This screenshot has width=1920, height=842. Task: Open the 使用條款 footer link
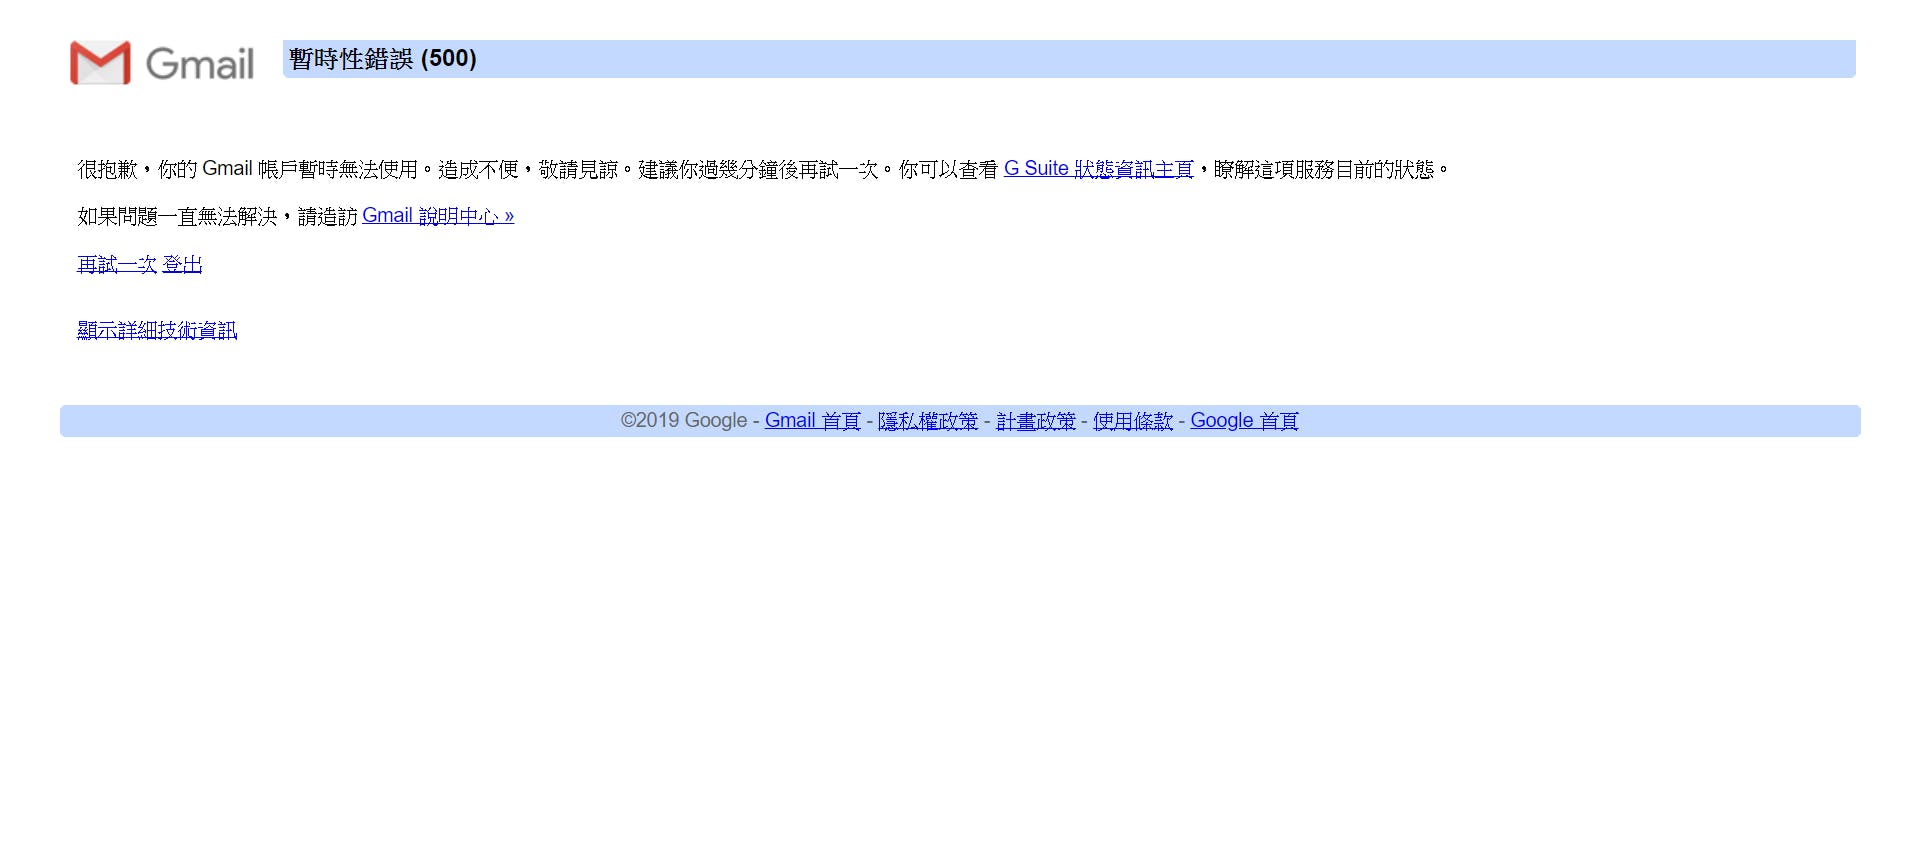[1133, 421]
